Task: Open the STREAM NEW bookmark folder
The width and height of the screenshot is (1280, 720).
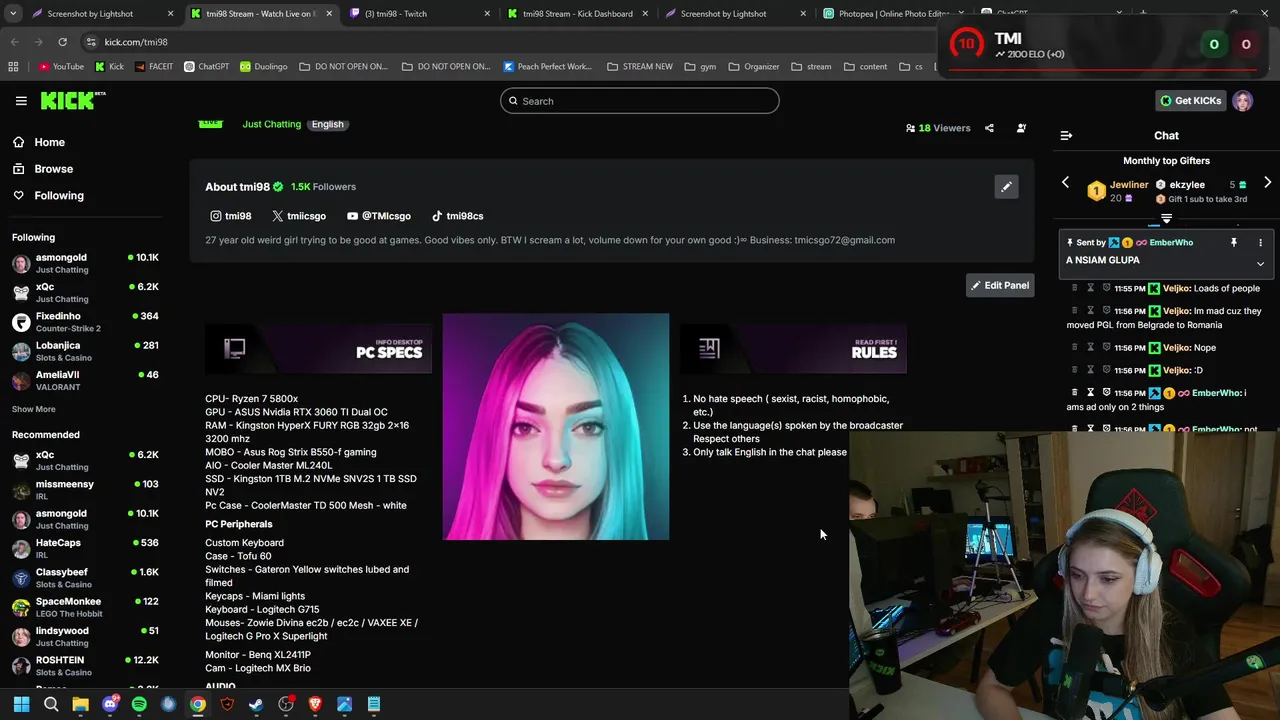Action: [639, 67]
